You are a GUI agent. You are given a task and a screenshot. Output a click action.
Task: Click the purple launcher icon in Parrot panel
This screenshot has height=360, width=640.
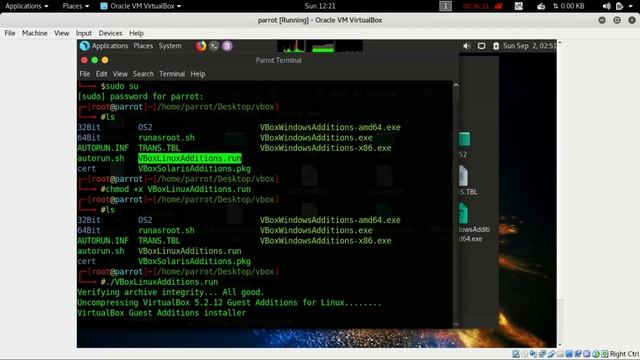coord(227,46)
